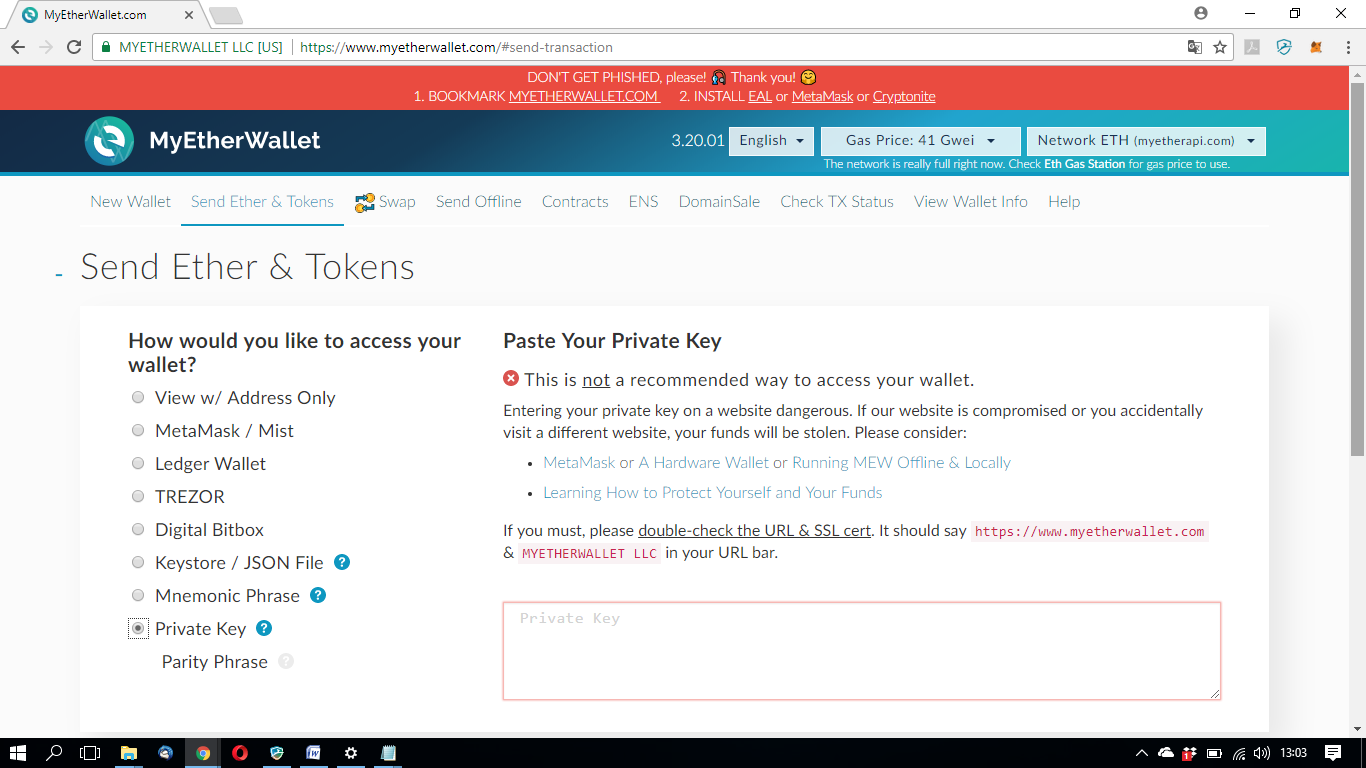
Task: Click the Adobe Acrobat PDF extension icon
Action: [1252, 47]
